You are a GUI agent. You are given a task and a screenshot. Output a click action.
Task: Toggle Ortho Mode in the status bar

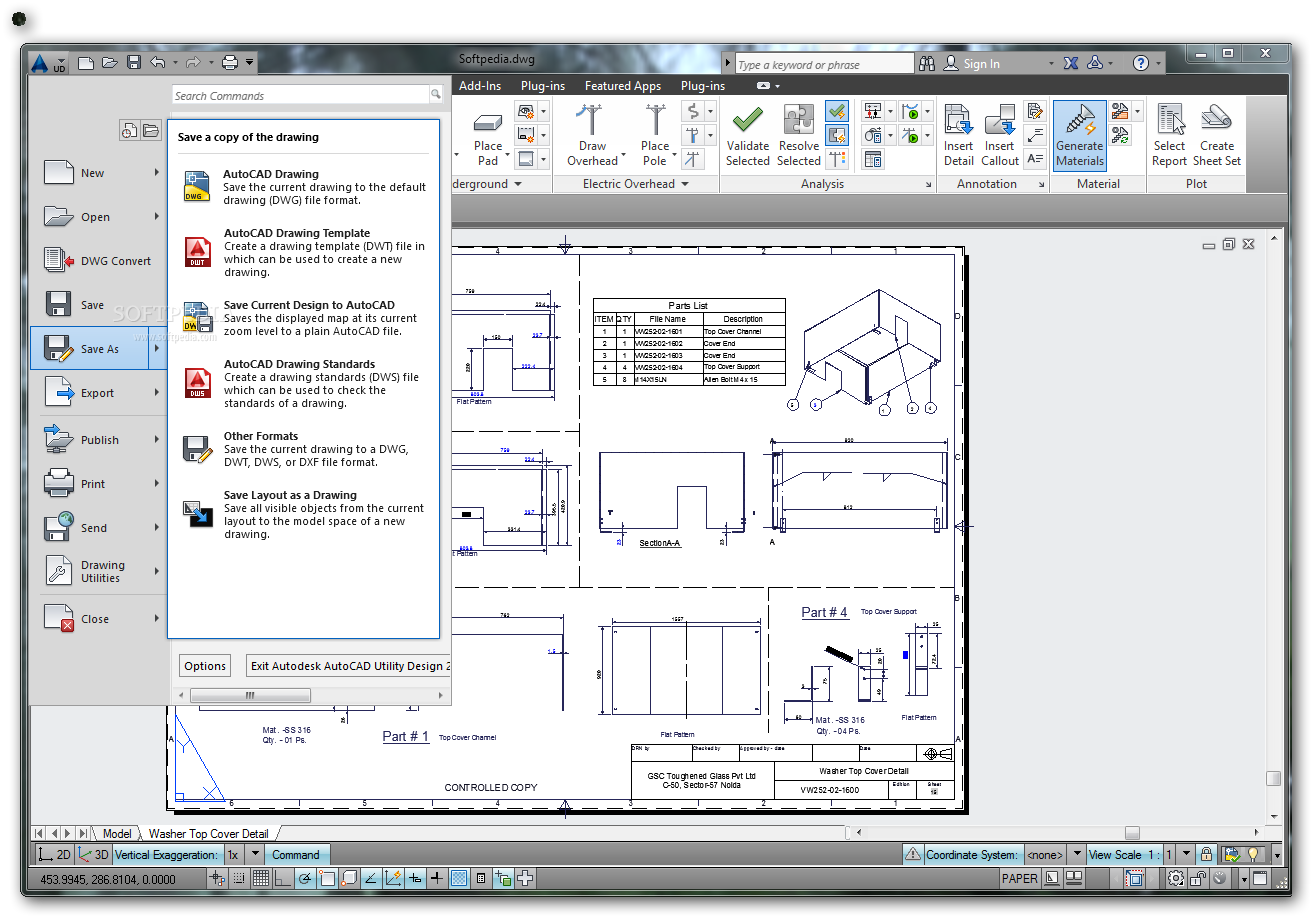pos(282,879)
